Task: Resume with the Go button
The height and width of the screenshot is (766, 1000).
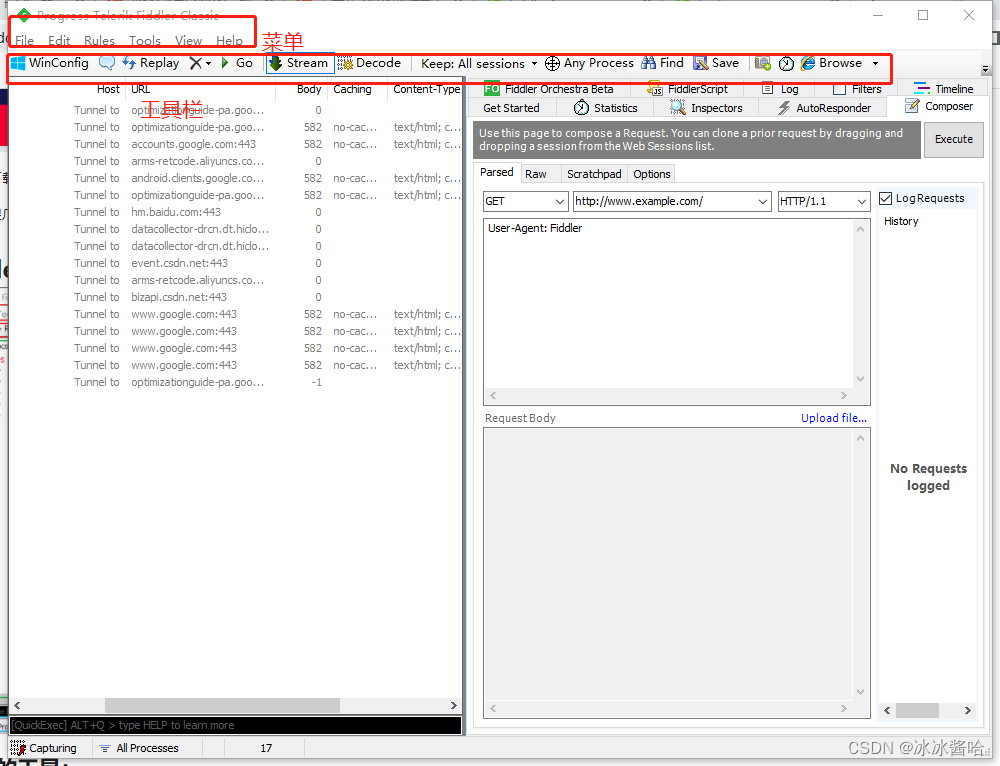Action: 237,63
